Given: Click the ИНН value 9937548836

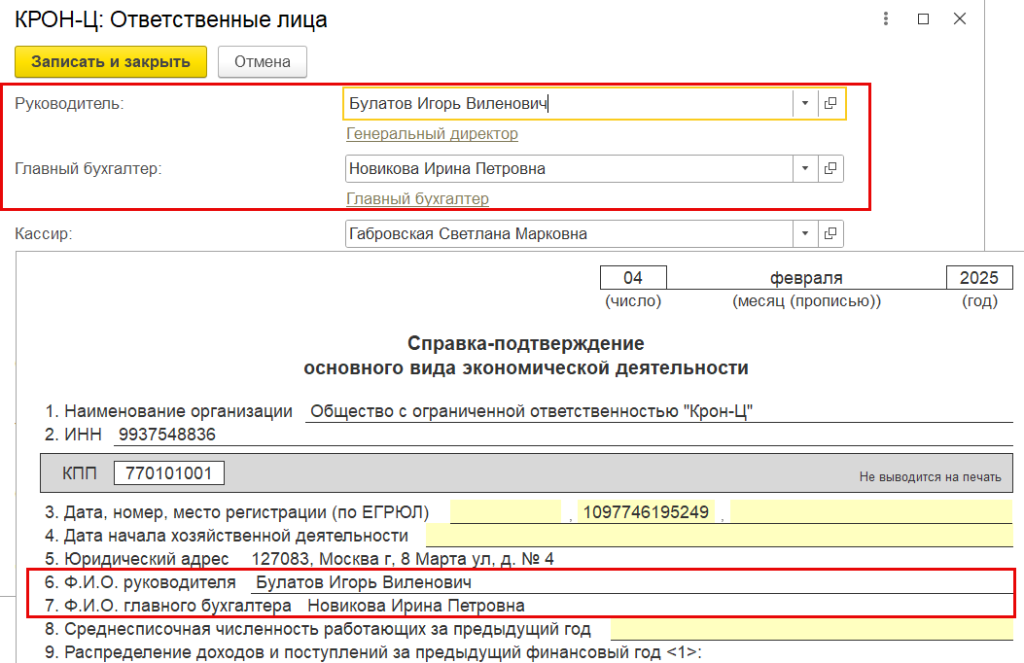Looking at the screenshot, I should pos(167,434).
